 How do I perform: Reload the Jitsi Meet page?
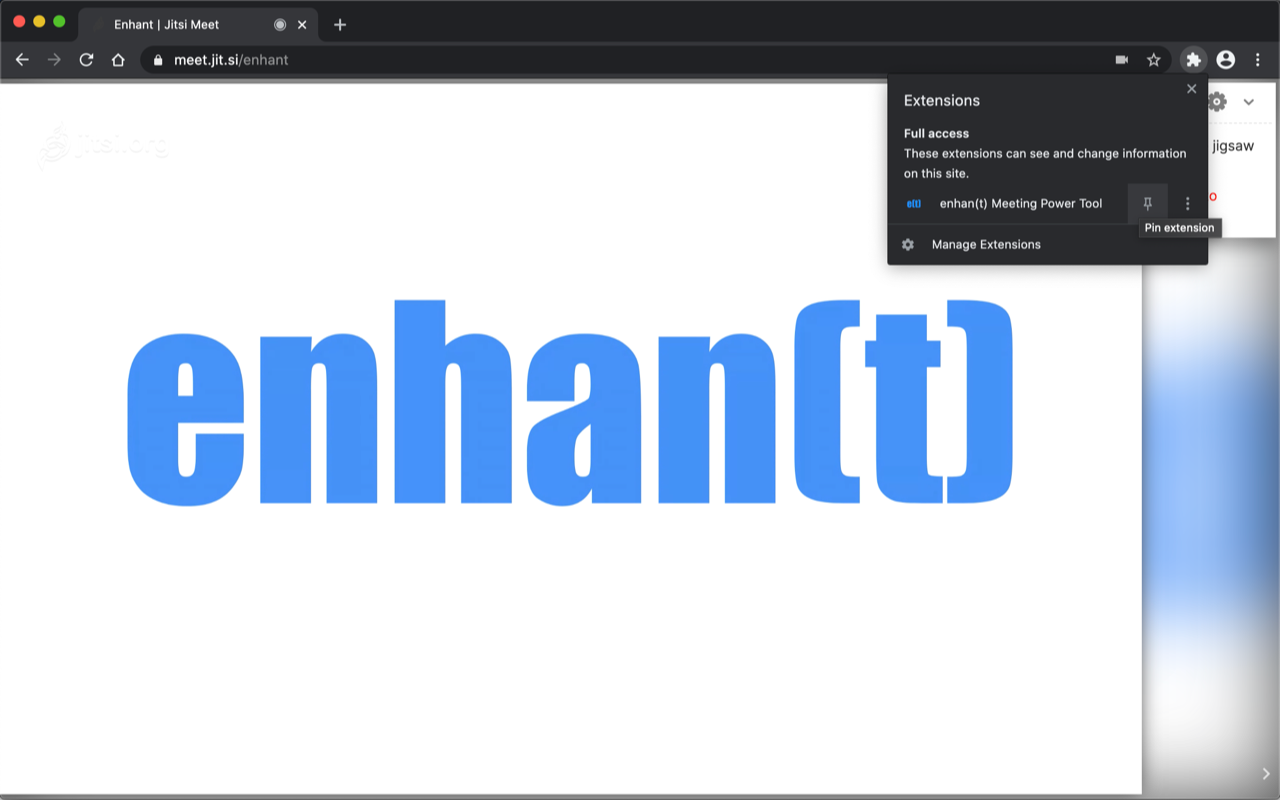click(x=86, y=60)
